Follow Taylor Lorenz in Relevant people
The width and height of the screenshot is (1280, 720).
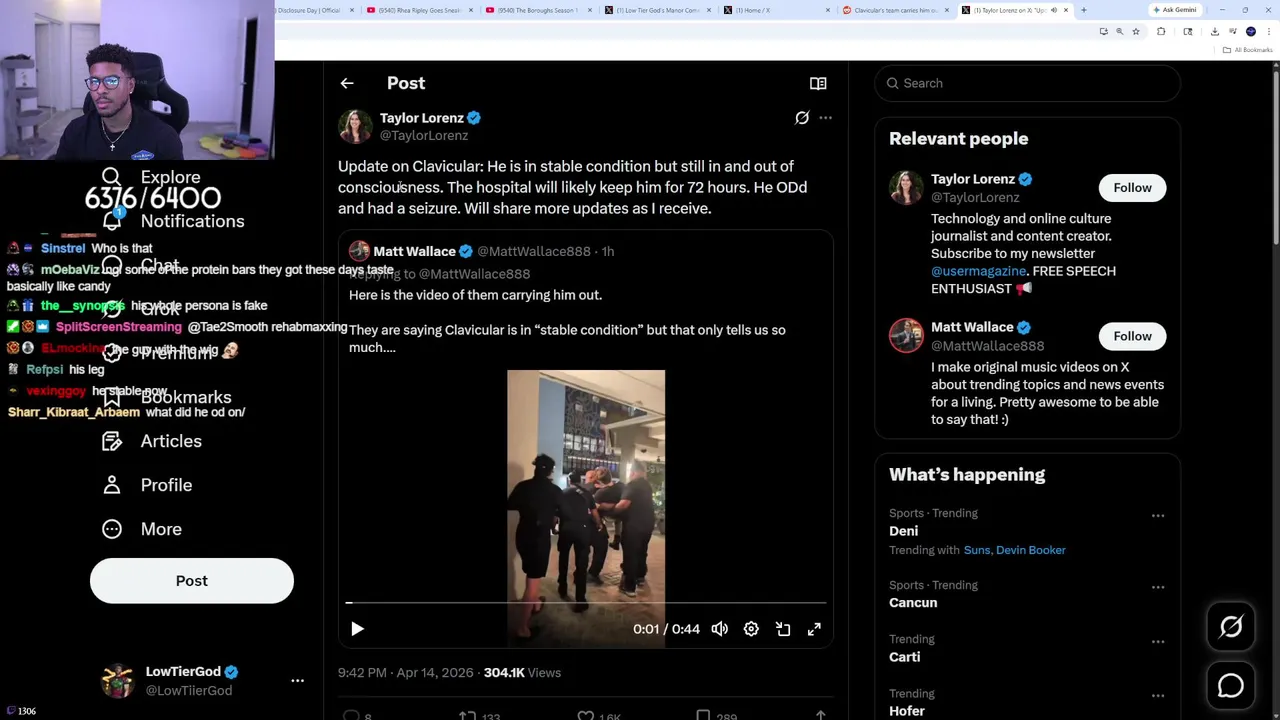click(1132, 188)
